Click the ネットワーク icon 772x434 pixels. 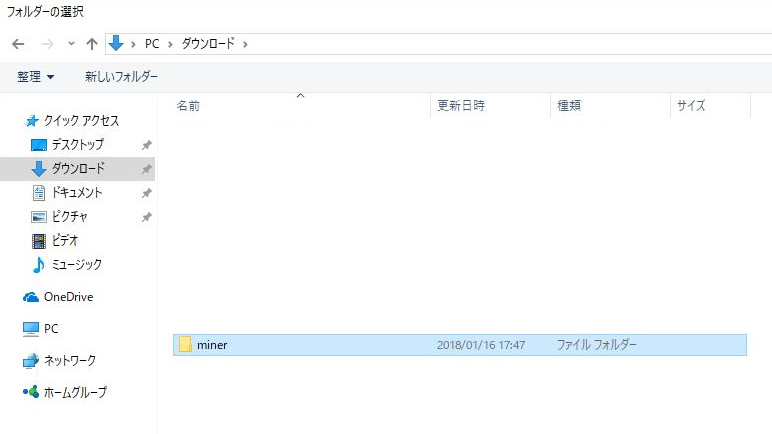[31, 361]
